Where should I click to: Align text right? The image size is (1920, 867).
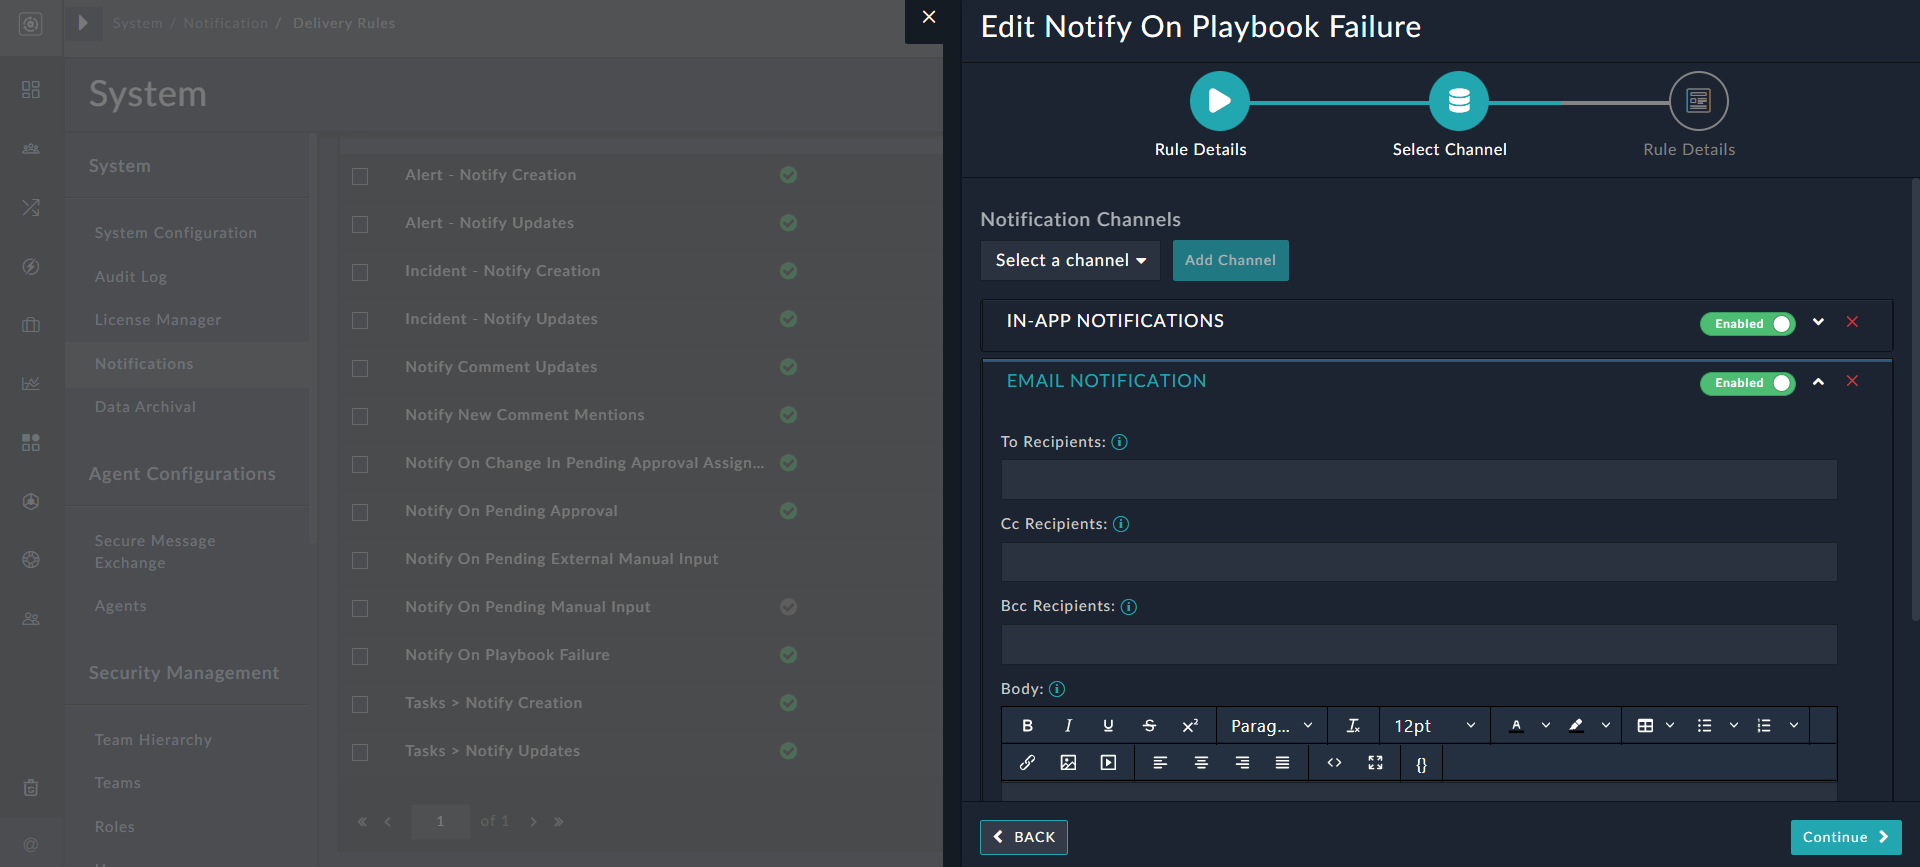[x=1242, y=763]
